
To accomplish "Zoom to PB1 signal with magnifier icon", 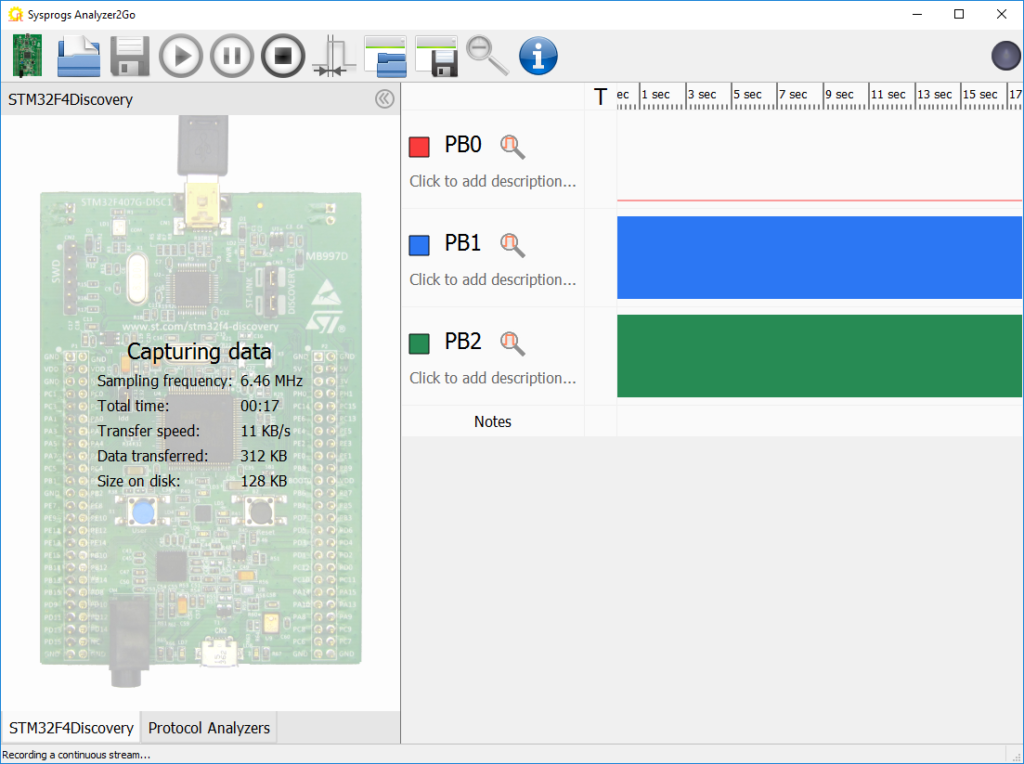I will click(512, 245).
